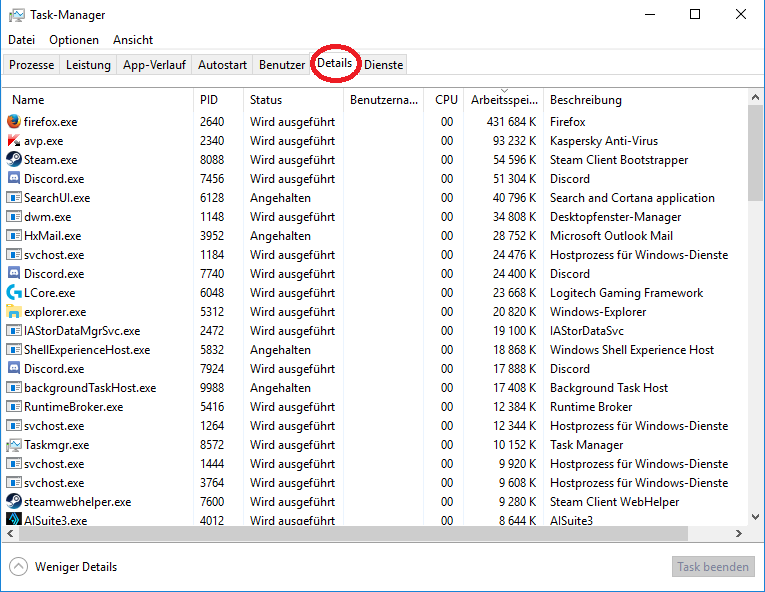Open the Ansicht menu
This screenshot has width=765, height=592.
tap(133, 40)
